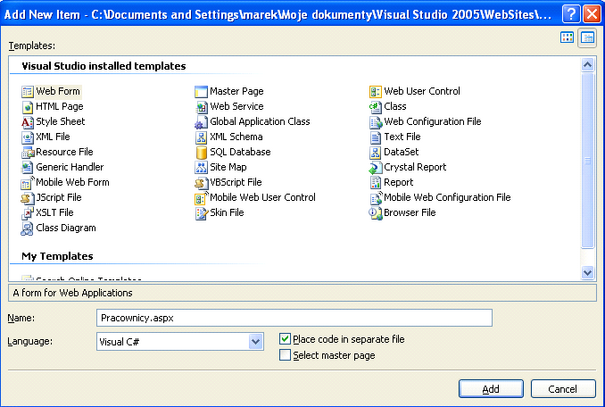Select the Master Page icon

pos(201,92)
